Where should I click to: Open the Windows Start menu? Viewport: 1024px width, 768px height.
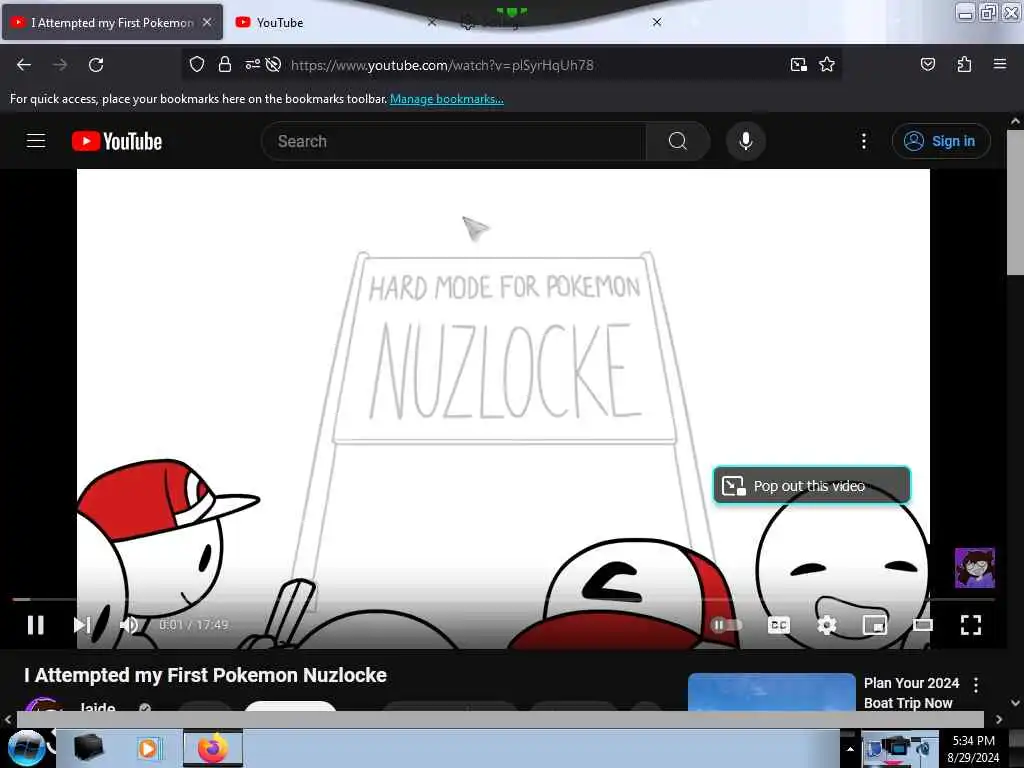(26, 748)
